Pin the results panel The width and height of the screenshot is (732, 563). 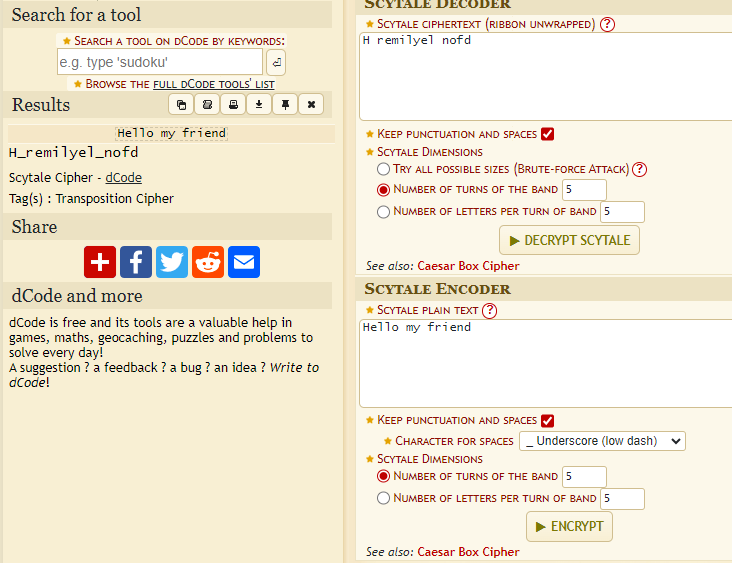point(285,105)
